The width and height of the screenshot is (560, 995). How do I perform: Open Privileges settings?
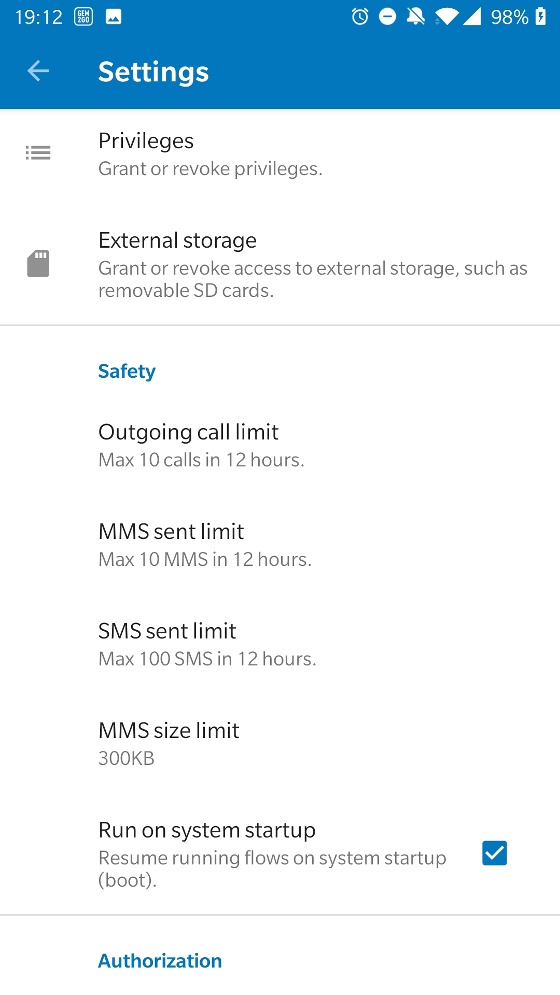[280, 154]
